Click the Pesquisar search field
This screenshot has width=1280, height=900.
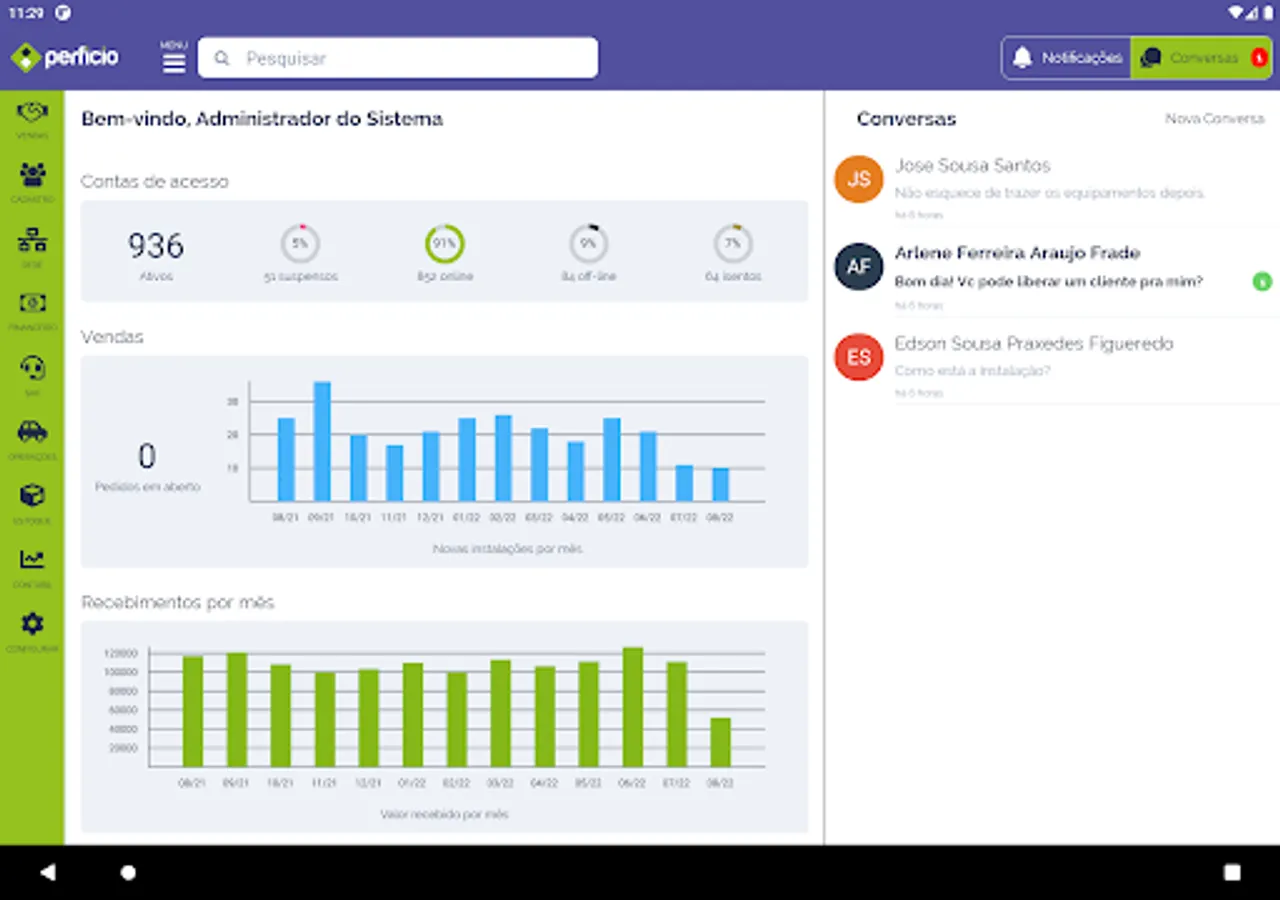[x=398, y=58]
